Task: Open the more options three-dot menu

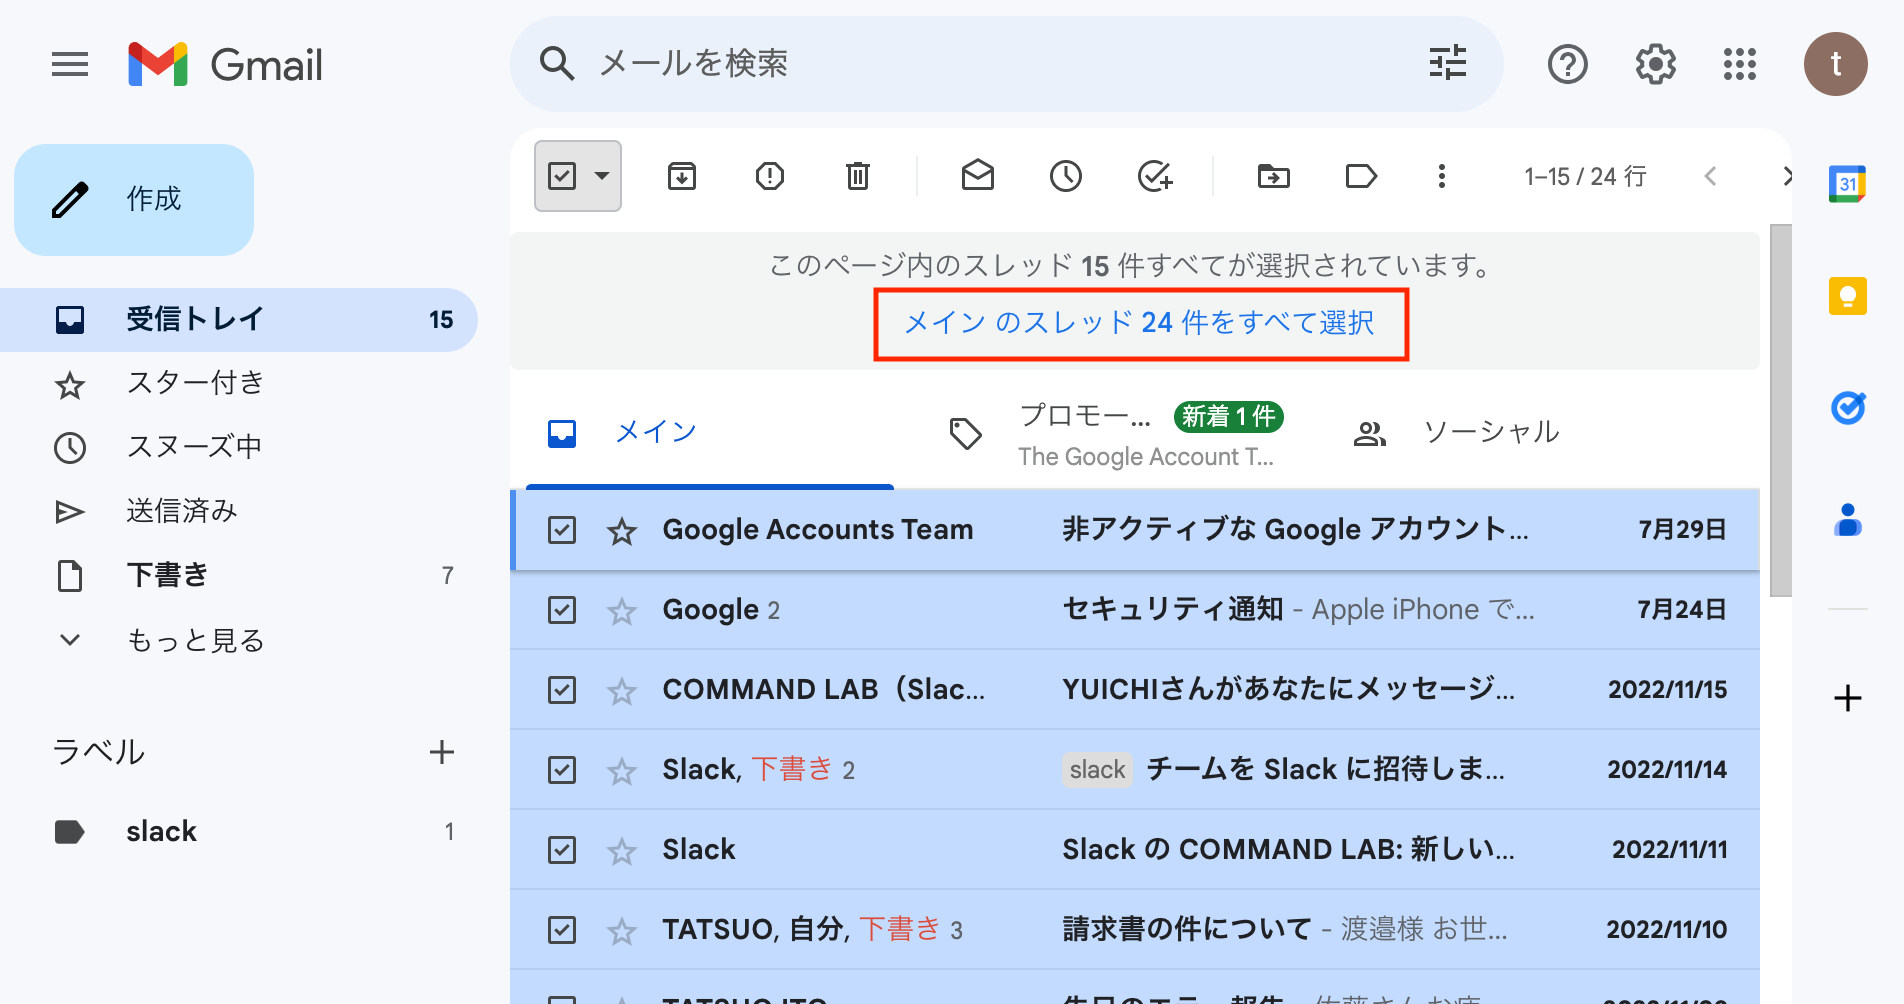Action: (1442, 176)
